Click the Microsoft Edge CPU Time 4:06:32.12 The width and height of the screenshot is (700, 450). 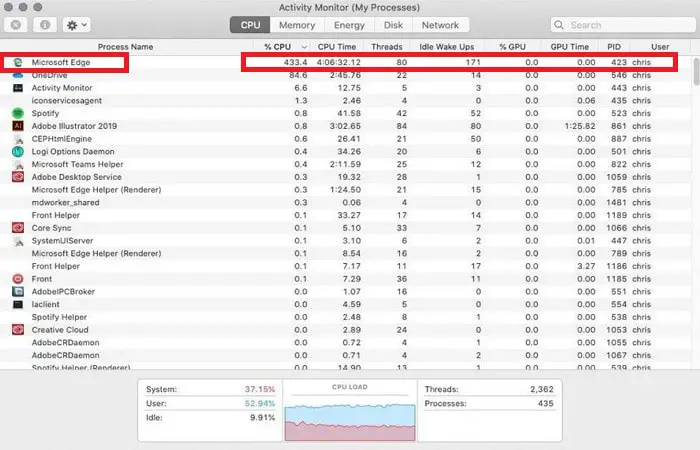(338, 62)
